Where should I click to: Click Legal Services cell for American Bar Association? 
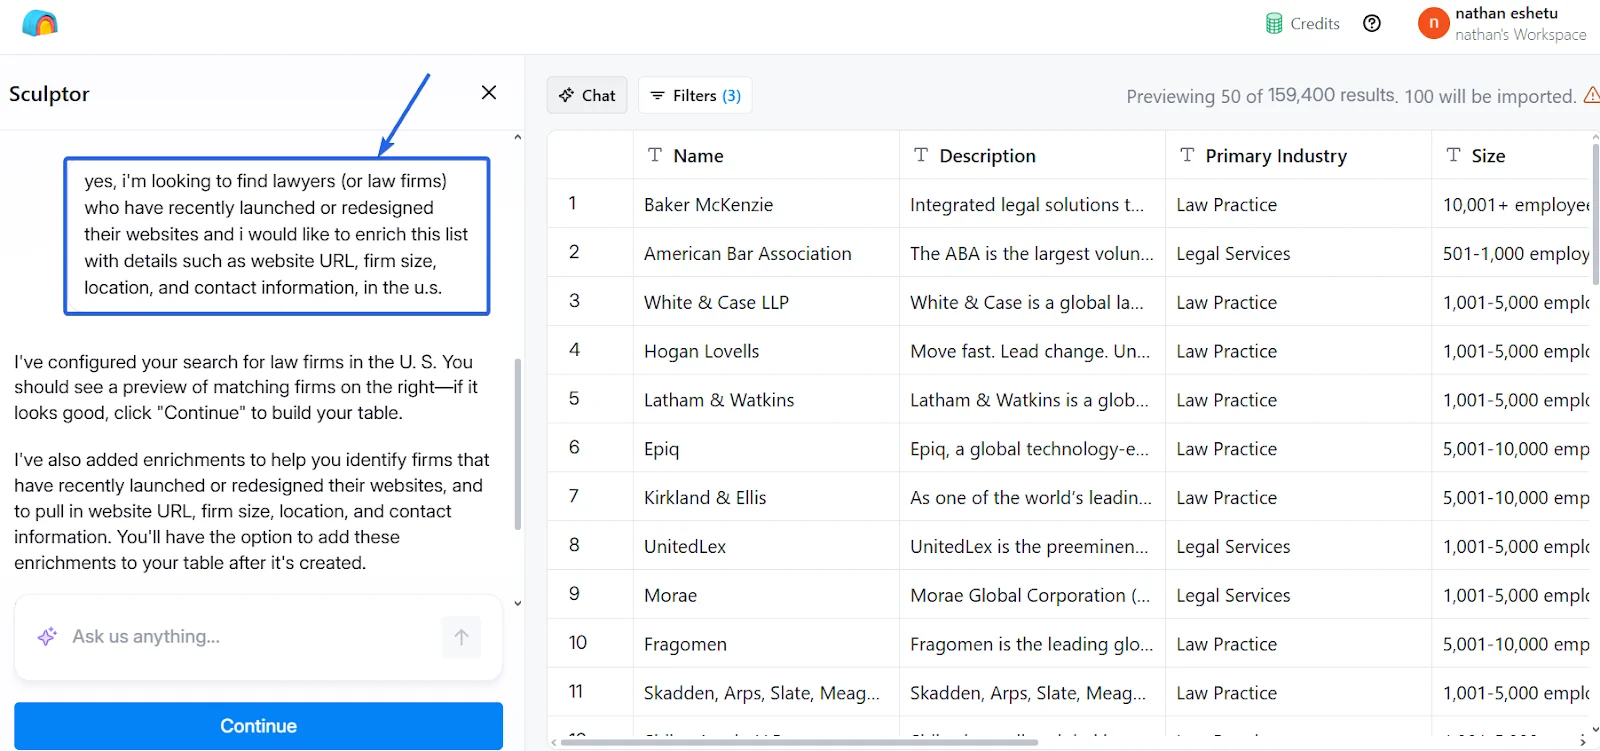click(1298, 253)
